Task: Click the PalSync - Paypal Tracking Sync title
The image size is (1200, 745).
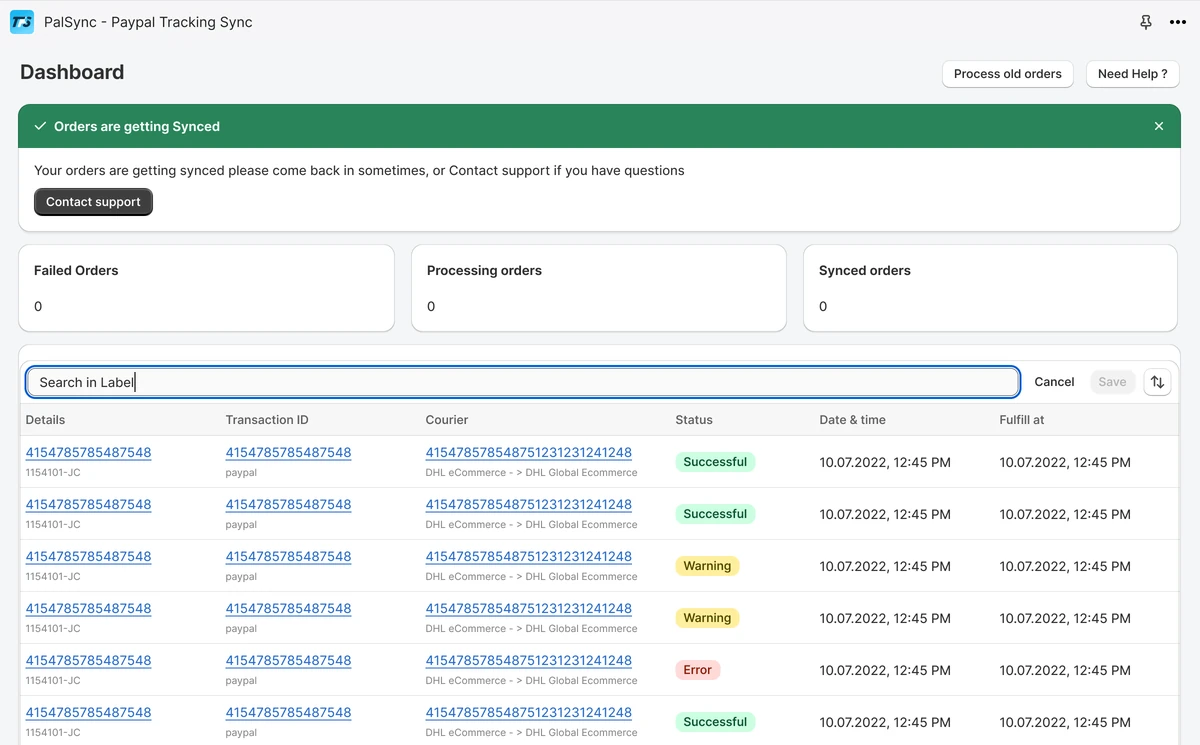Action: pos(148,22)
